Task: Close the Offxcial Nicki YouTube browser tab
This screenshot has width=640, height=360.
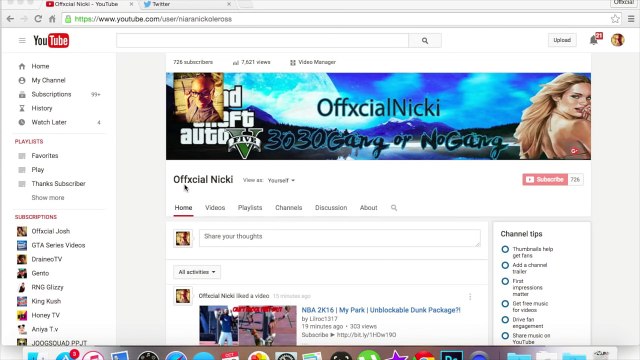Action: pyautogui.click(x=131, y=4)
